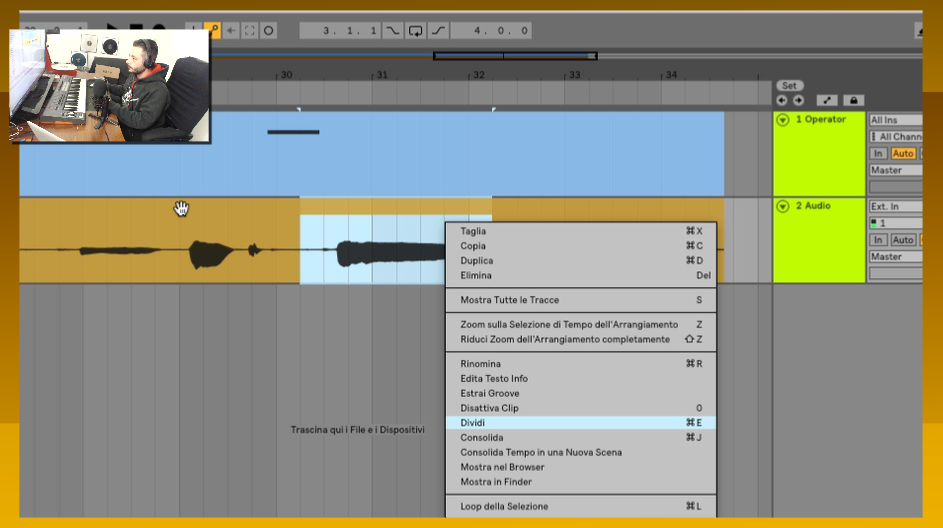Screen dimensions: 943x528
Task: Click the Punch-In switch icon
Action: 393,31
